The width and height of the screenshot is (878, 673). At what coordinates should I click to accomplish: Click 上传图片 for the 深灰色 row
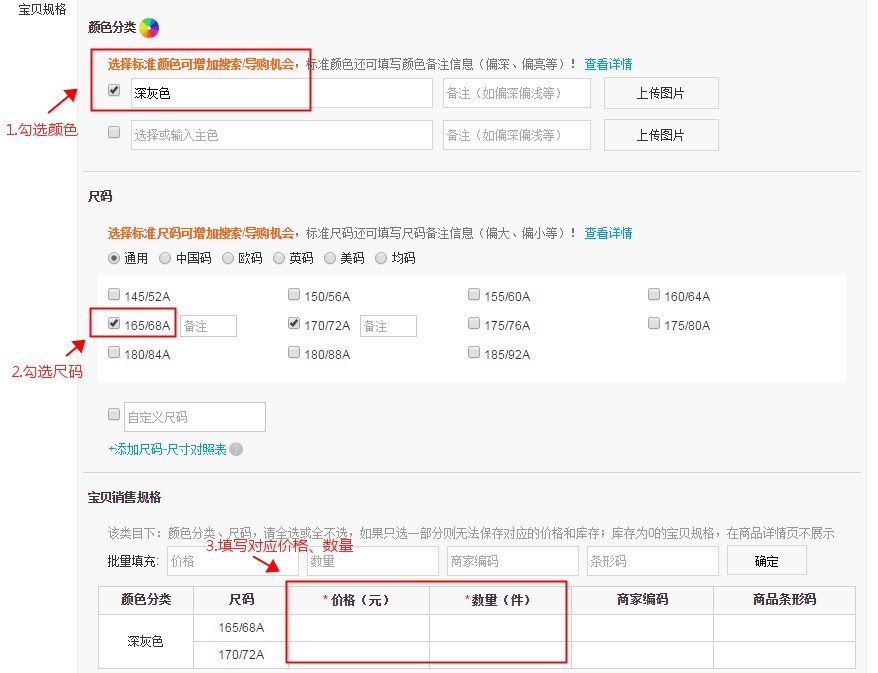click(x=661, y=92)
